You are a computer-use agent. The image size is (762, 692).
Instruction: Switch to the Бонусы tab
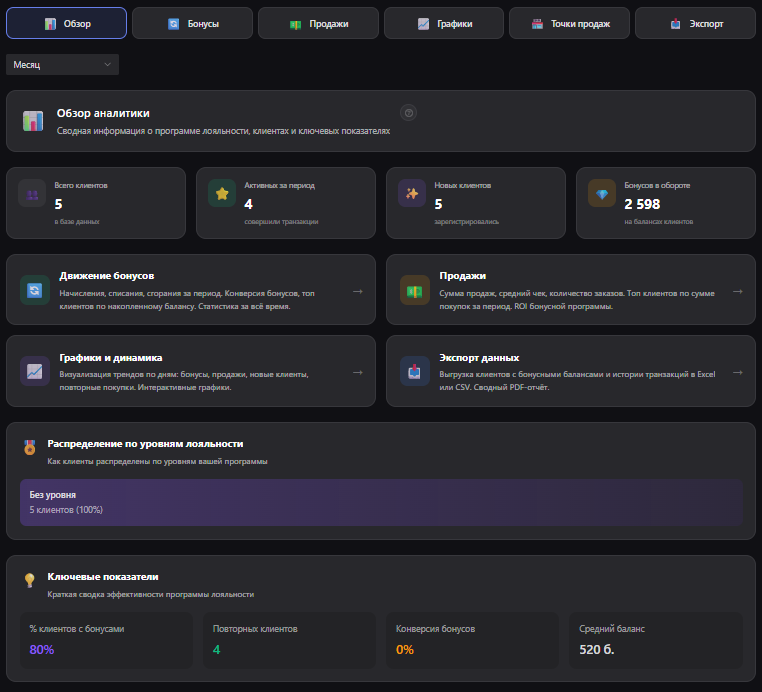click(192, 23)
